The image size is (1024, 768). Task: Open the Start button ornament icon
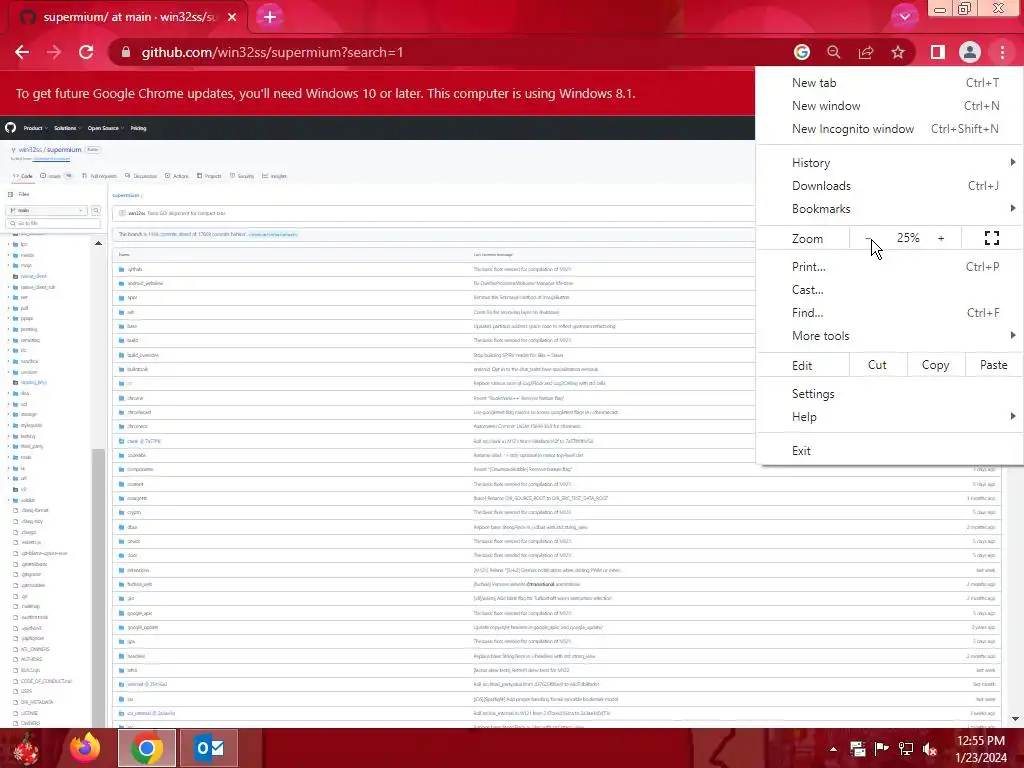click(x=26, y=748)
